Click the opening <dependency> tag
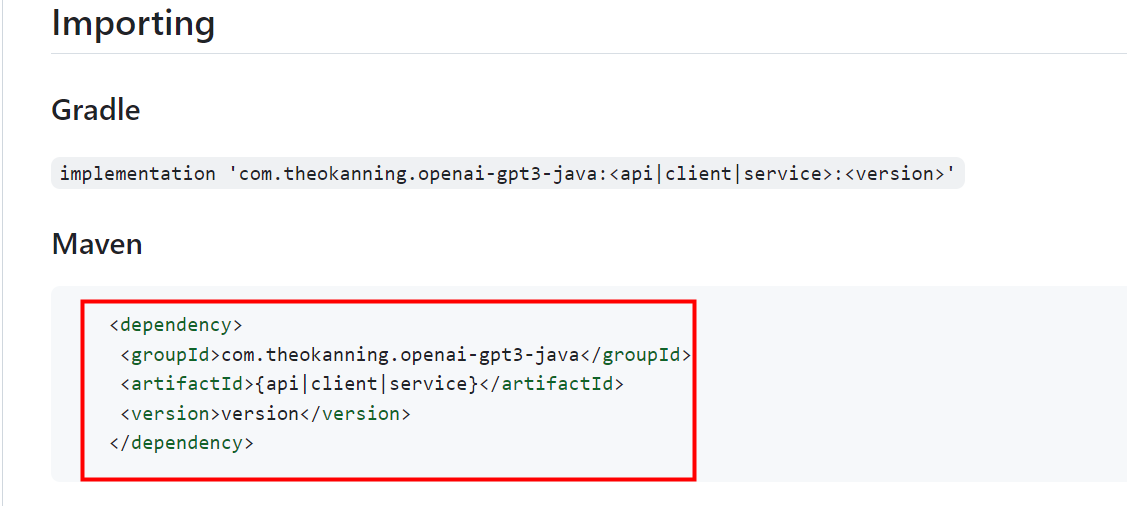 [x=176, y=325]
